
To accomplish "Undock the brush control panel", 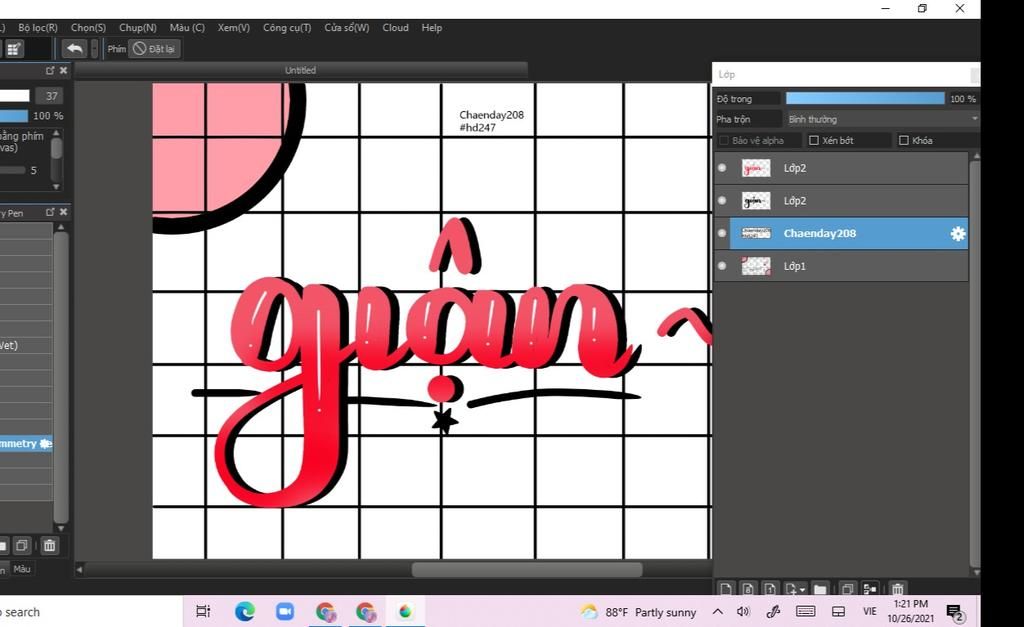I will [x=50, y=70].
